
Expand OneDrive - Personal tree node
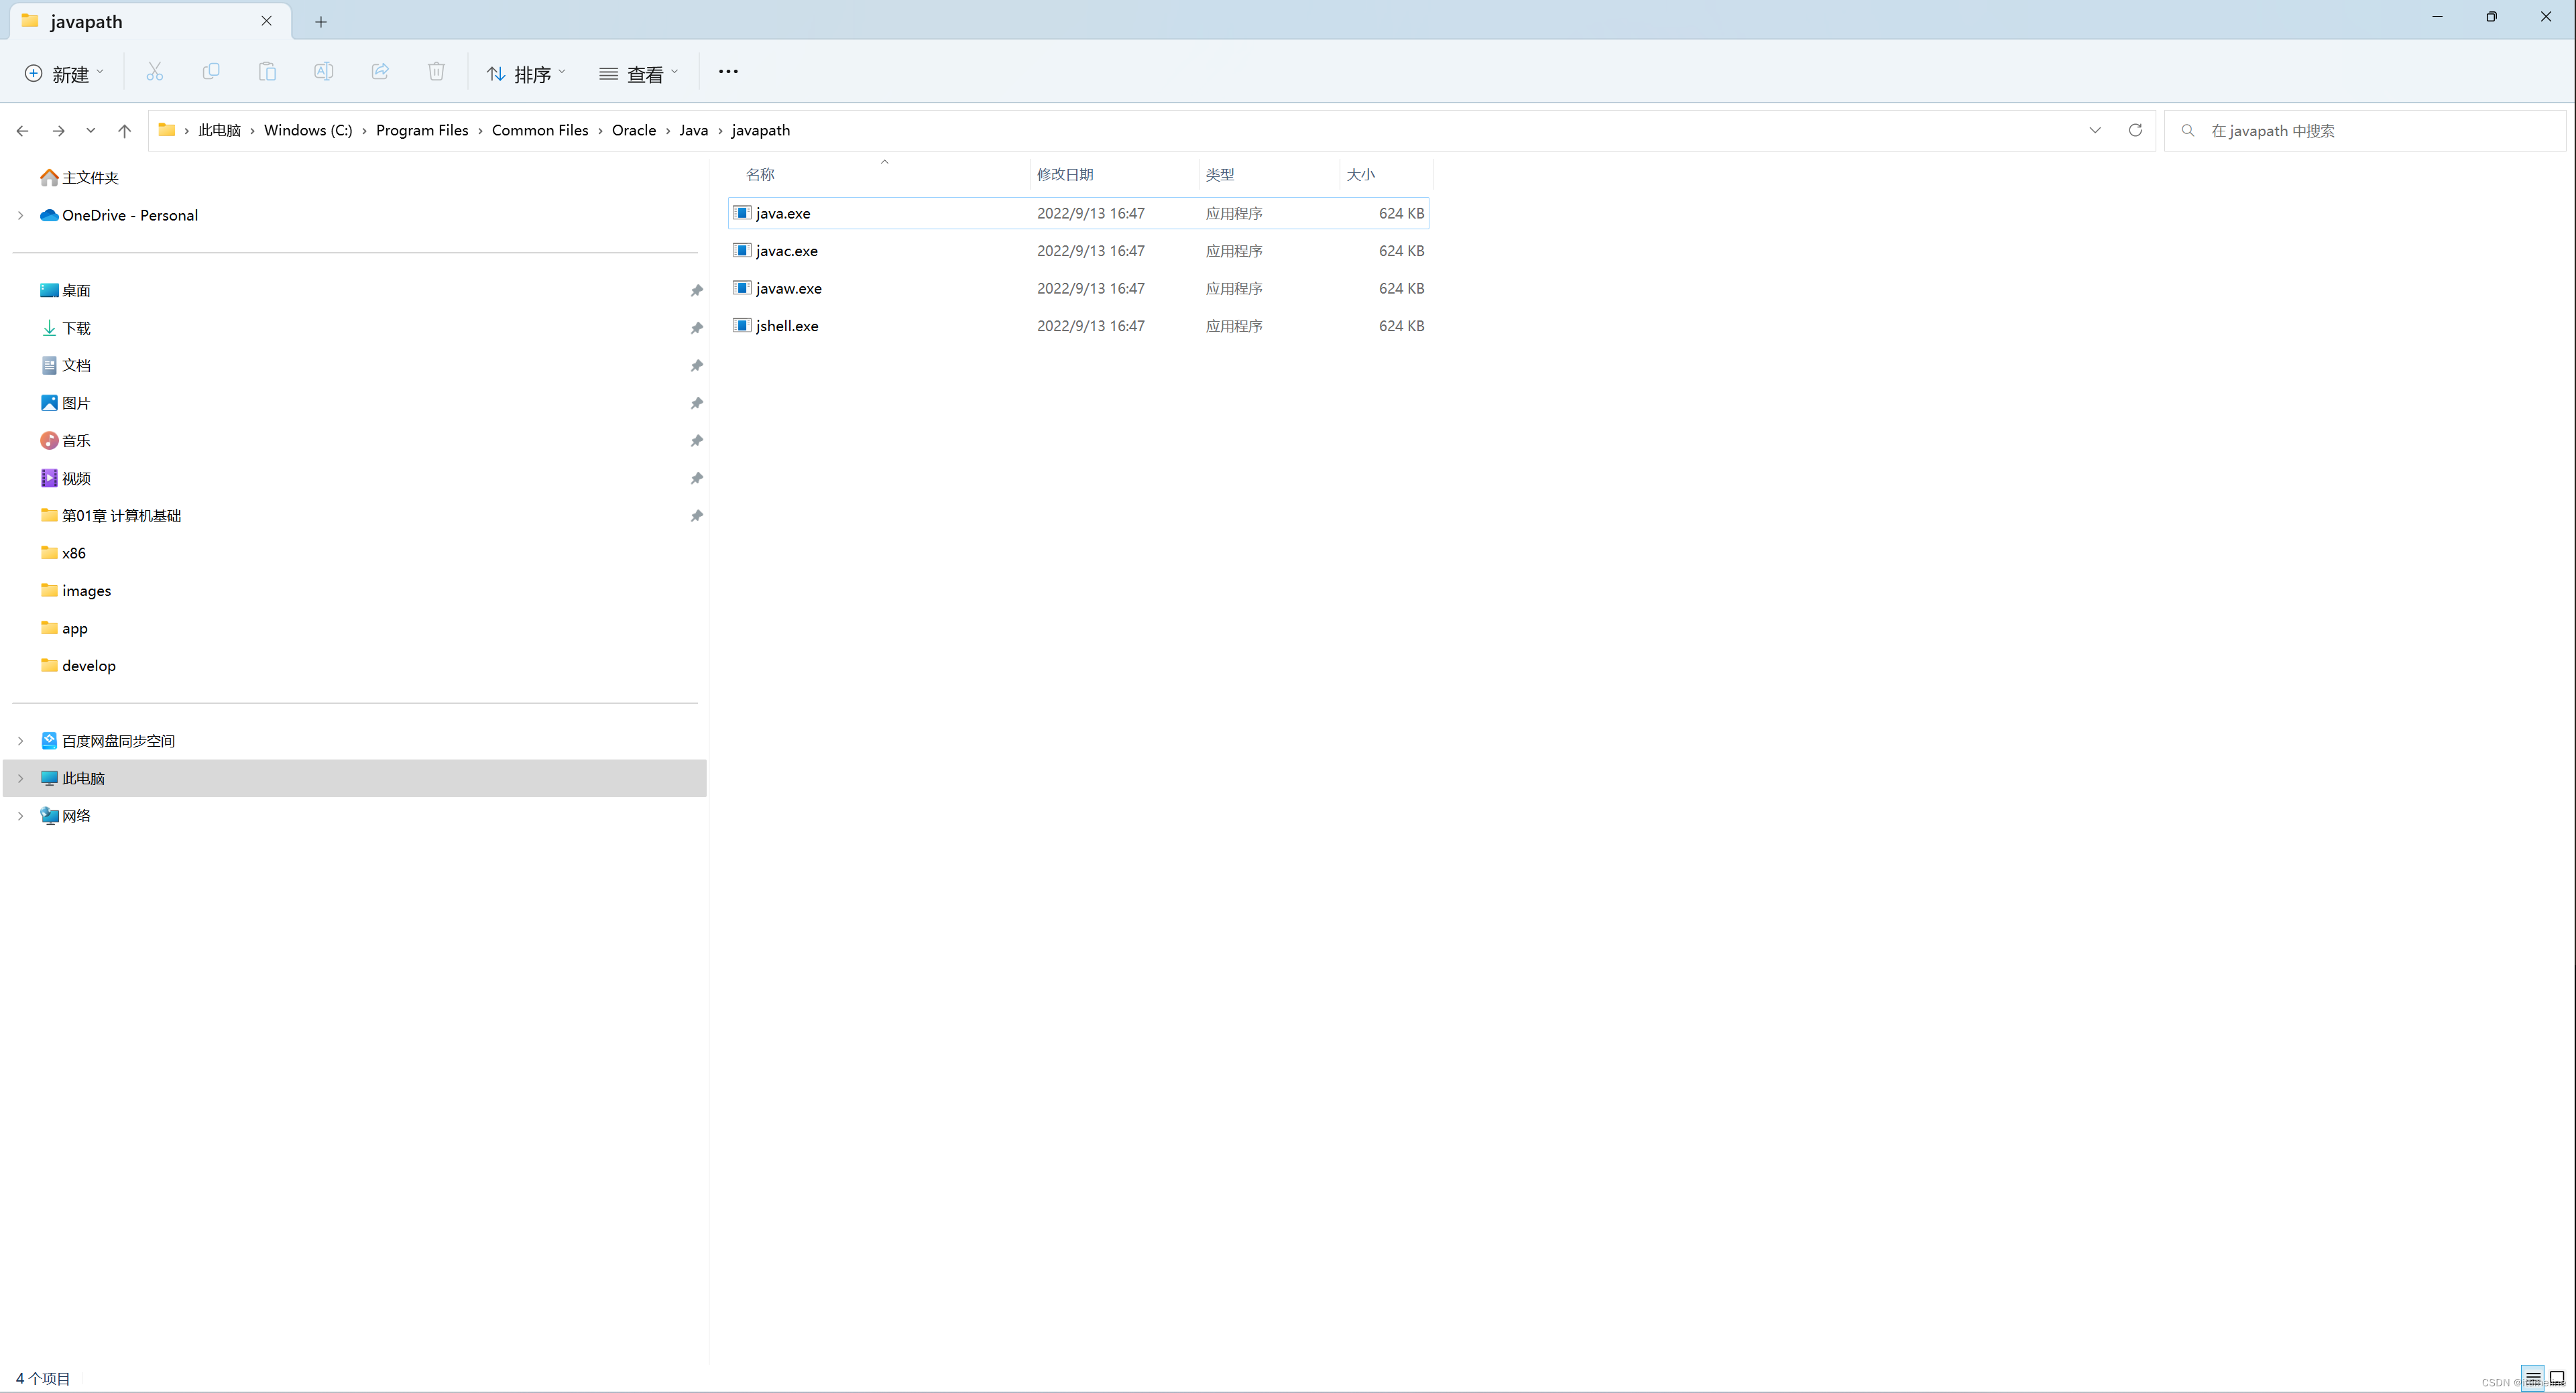(20, 215)
